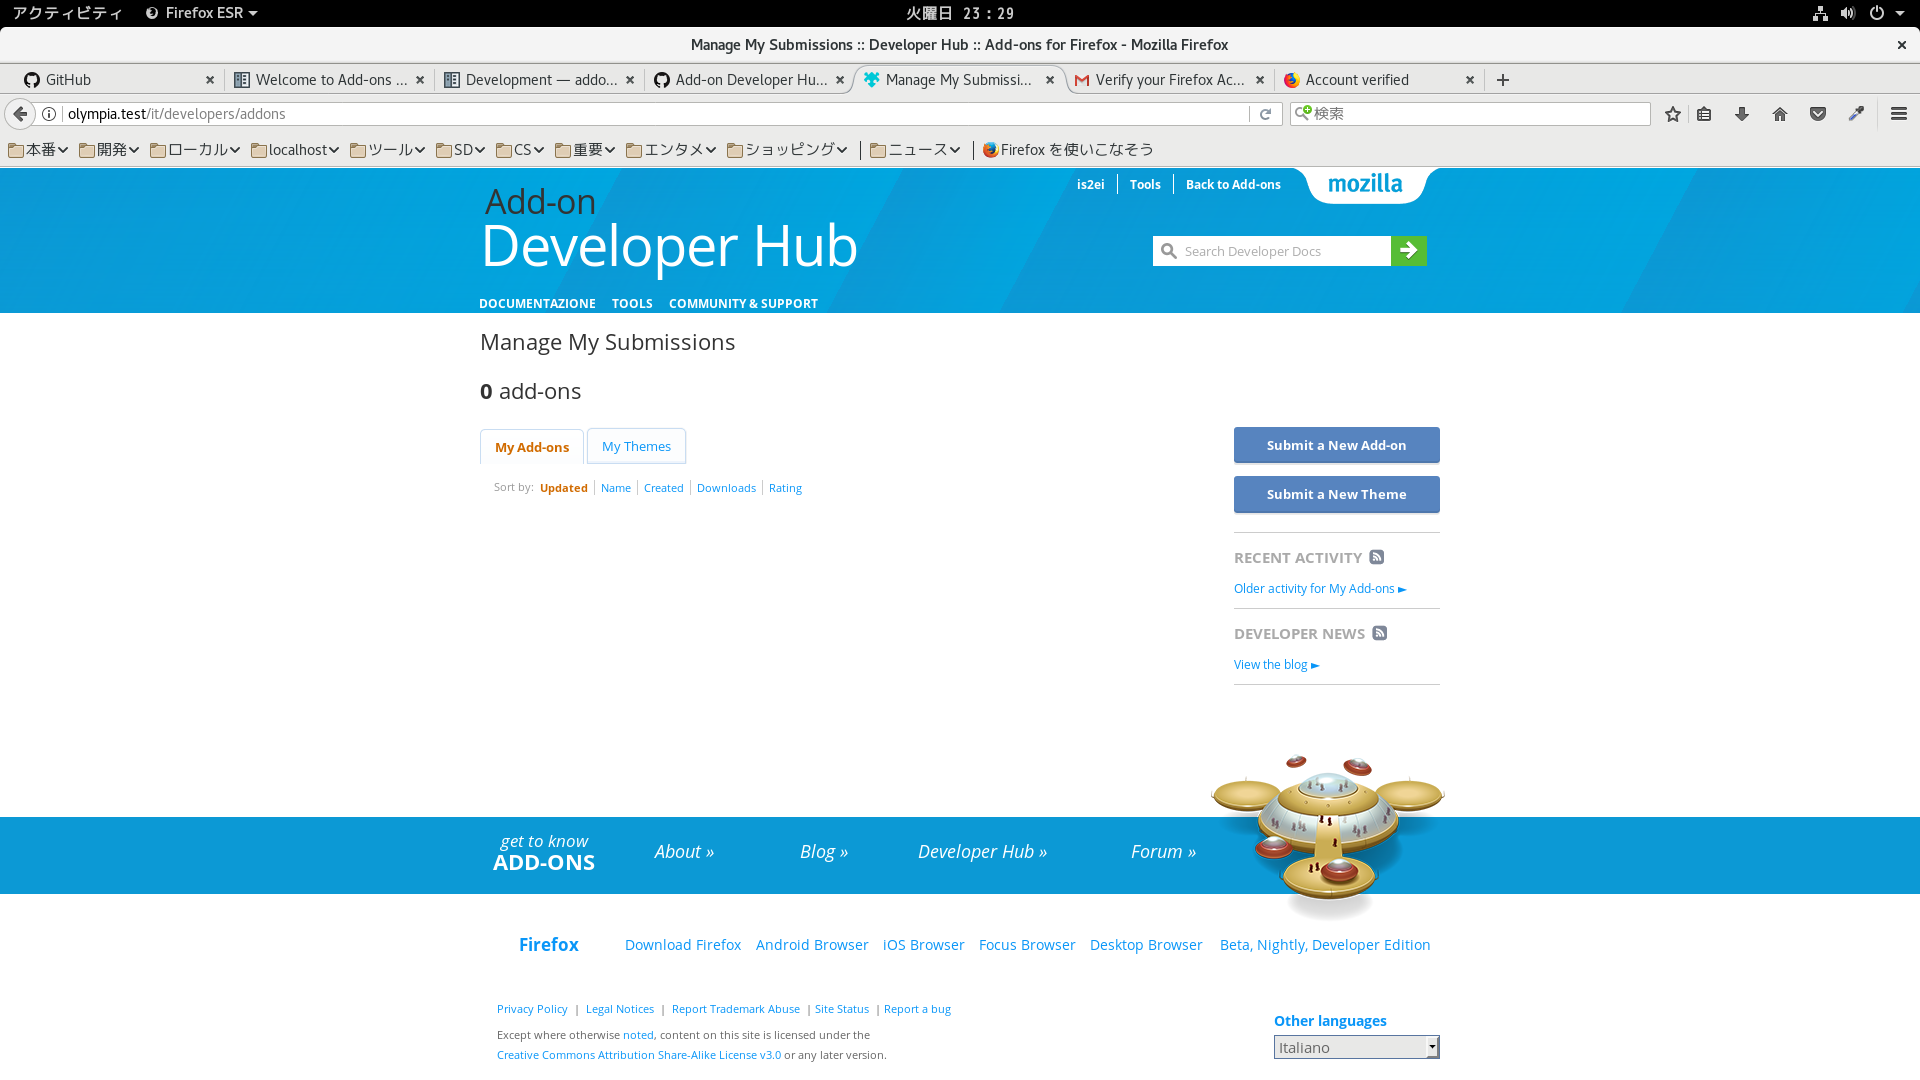The height and width of the screenshot is (1080, 1920).
Task: Click Back to Add-ons link
Action: coord(1233,185)
